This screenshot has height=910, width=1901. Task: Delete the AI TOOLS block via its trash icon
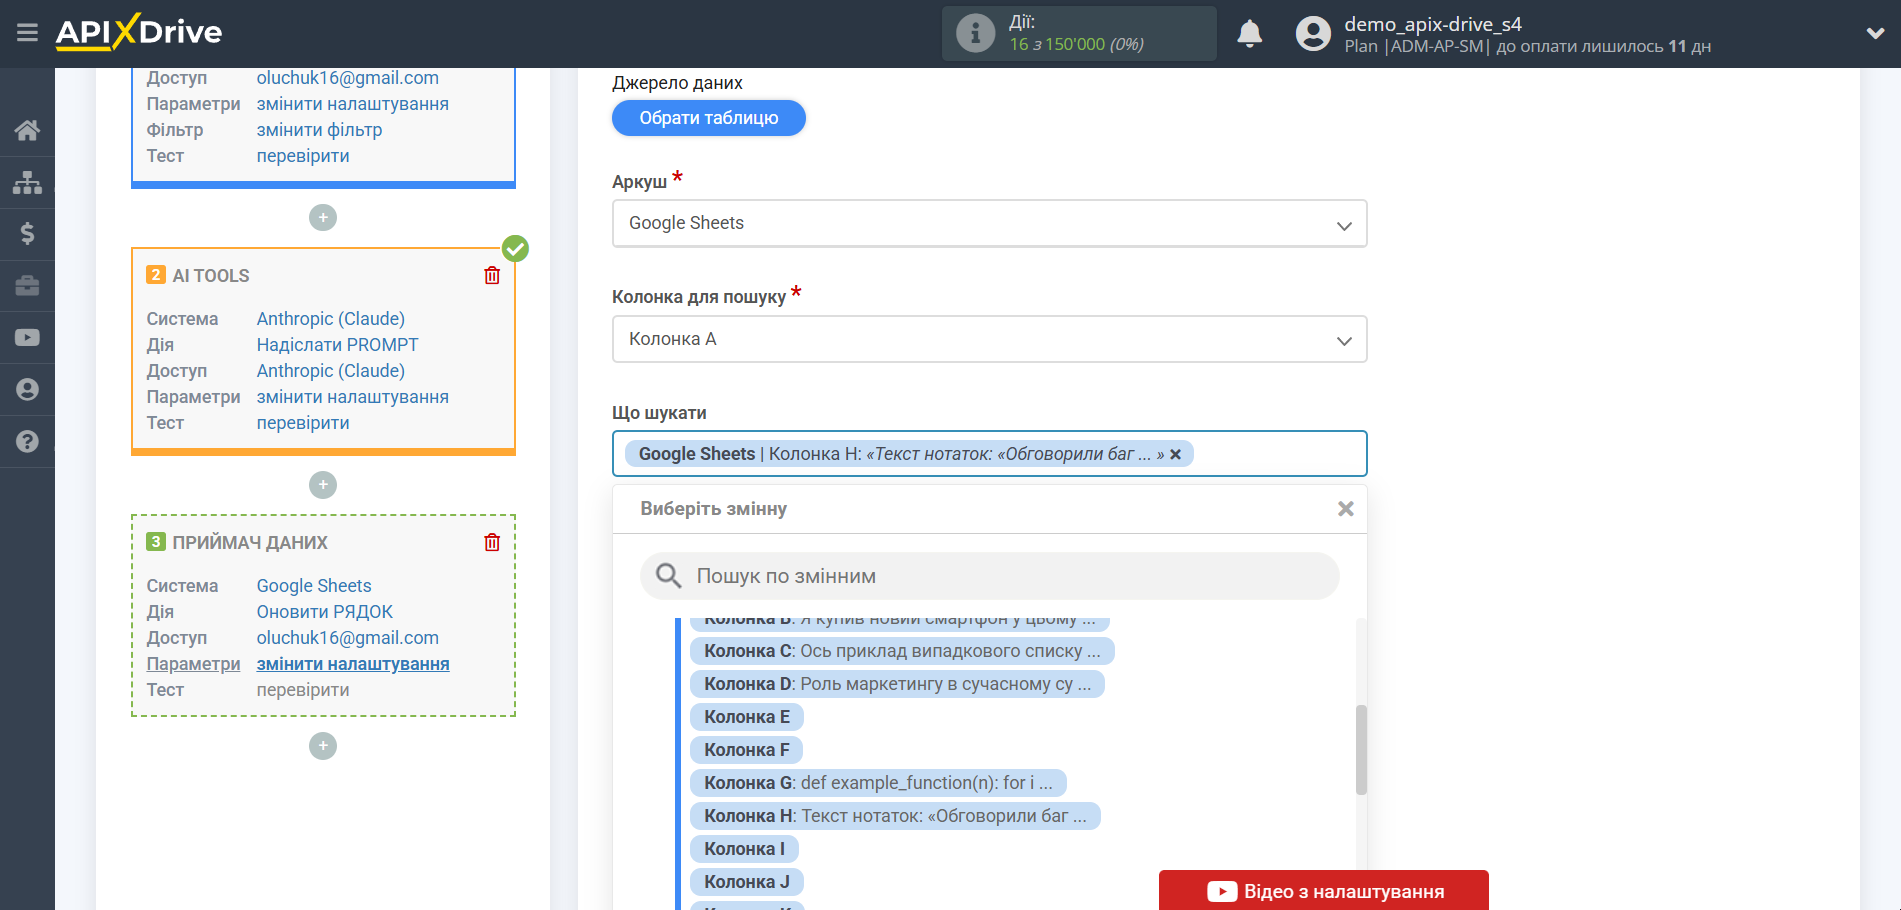[491, 275]
